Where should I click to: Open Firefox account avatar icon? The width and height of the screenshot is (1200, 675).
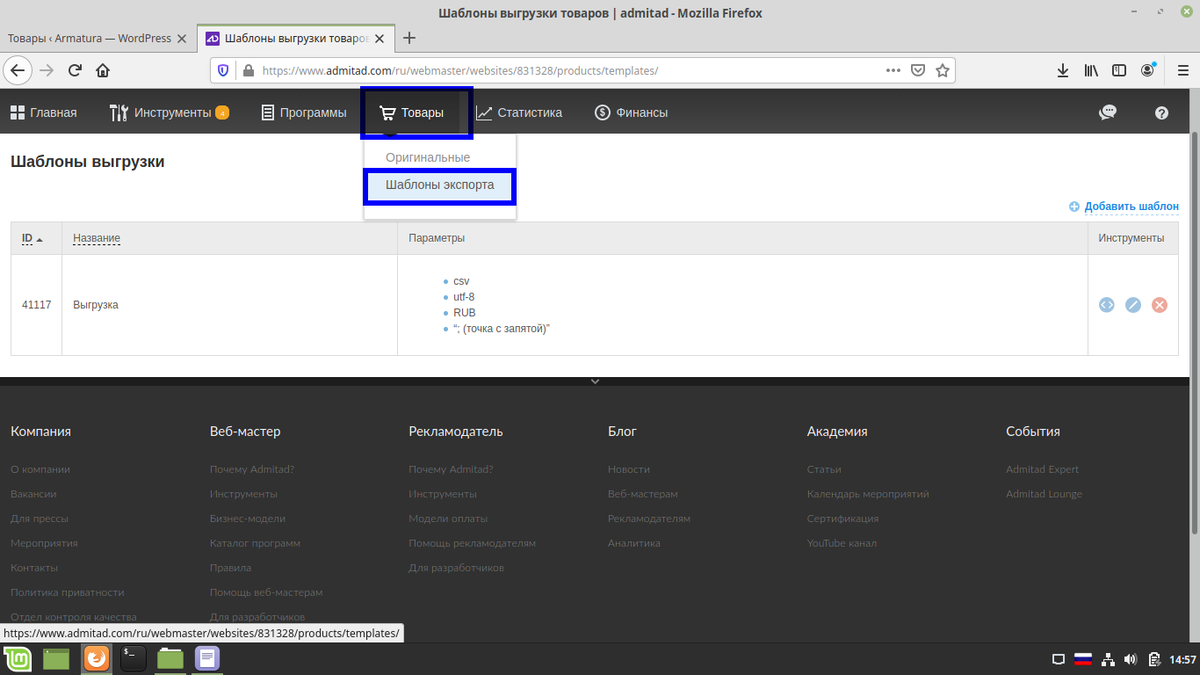(x=1149, y=70)
